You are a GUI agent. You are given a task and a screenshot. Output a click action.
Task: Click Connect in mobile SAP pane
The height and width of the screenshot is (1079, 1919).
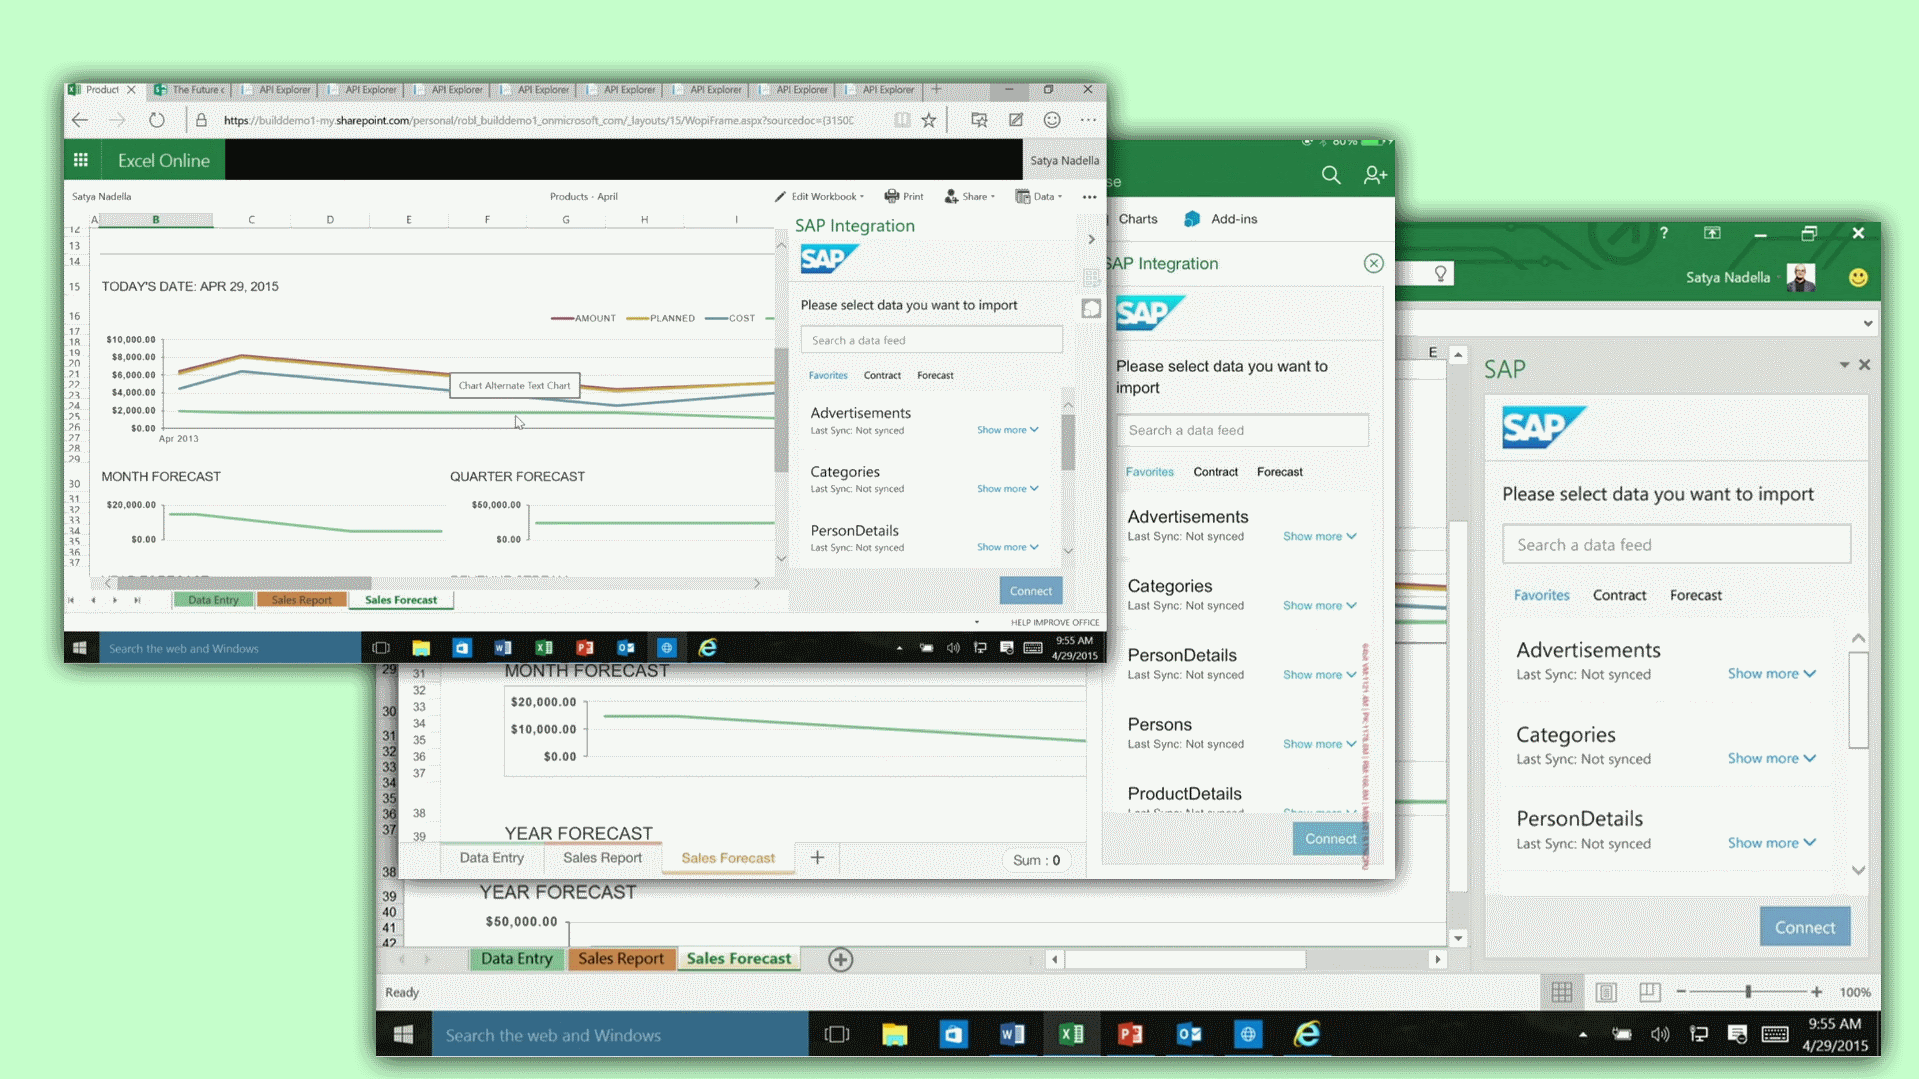1330,839
